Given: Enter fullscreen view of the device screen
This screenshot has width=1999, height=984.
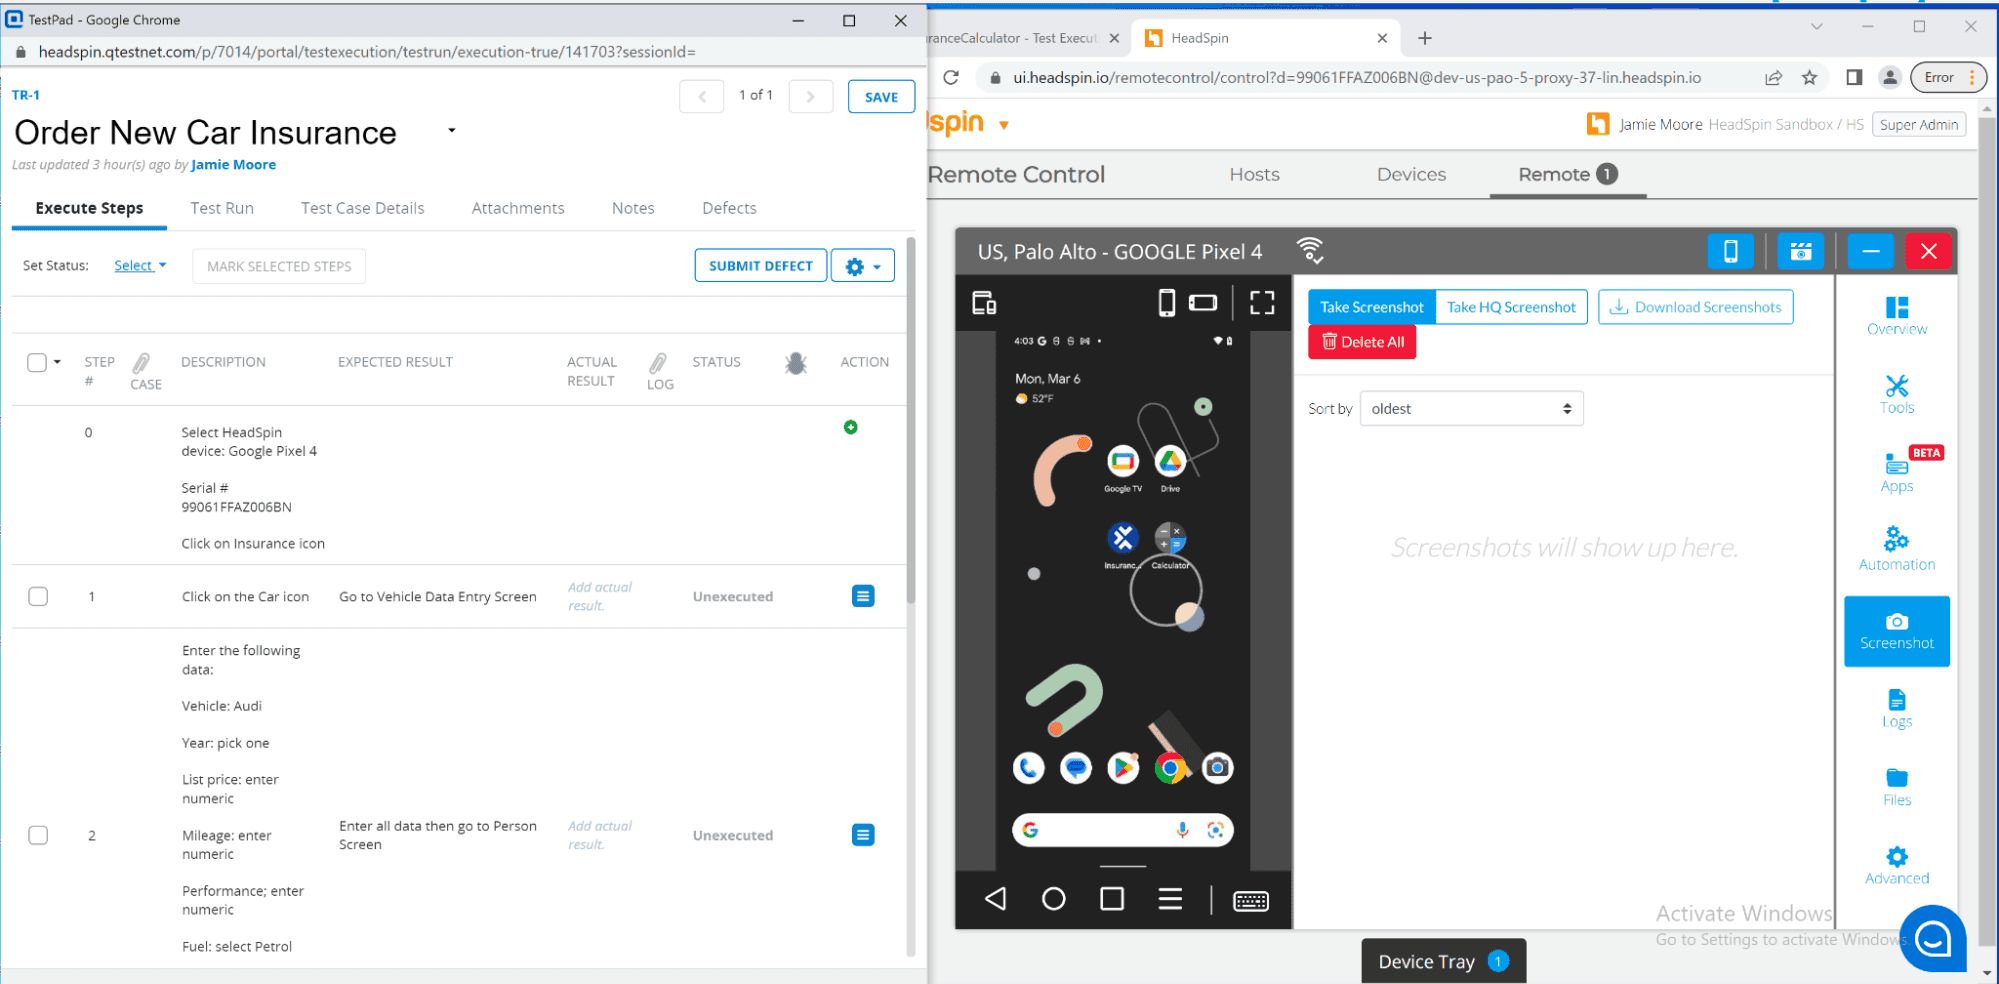Looking at the screenshot, I should (1262, 302).
